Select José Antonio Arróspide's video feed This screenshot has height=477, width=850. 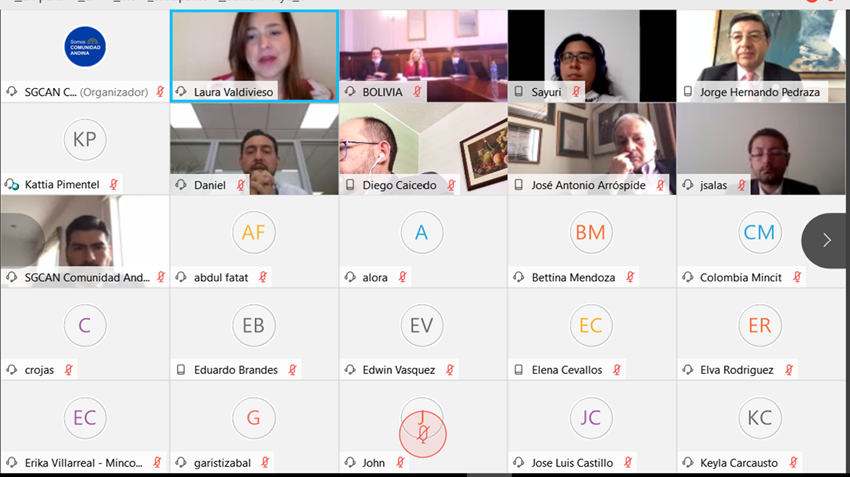[592, 149]
